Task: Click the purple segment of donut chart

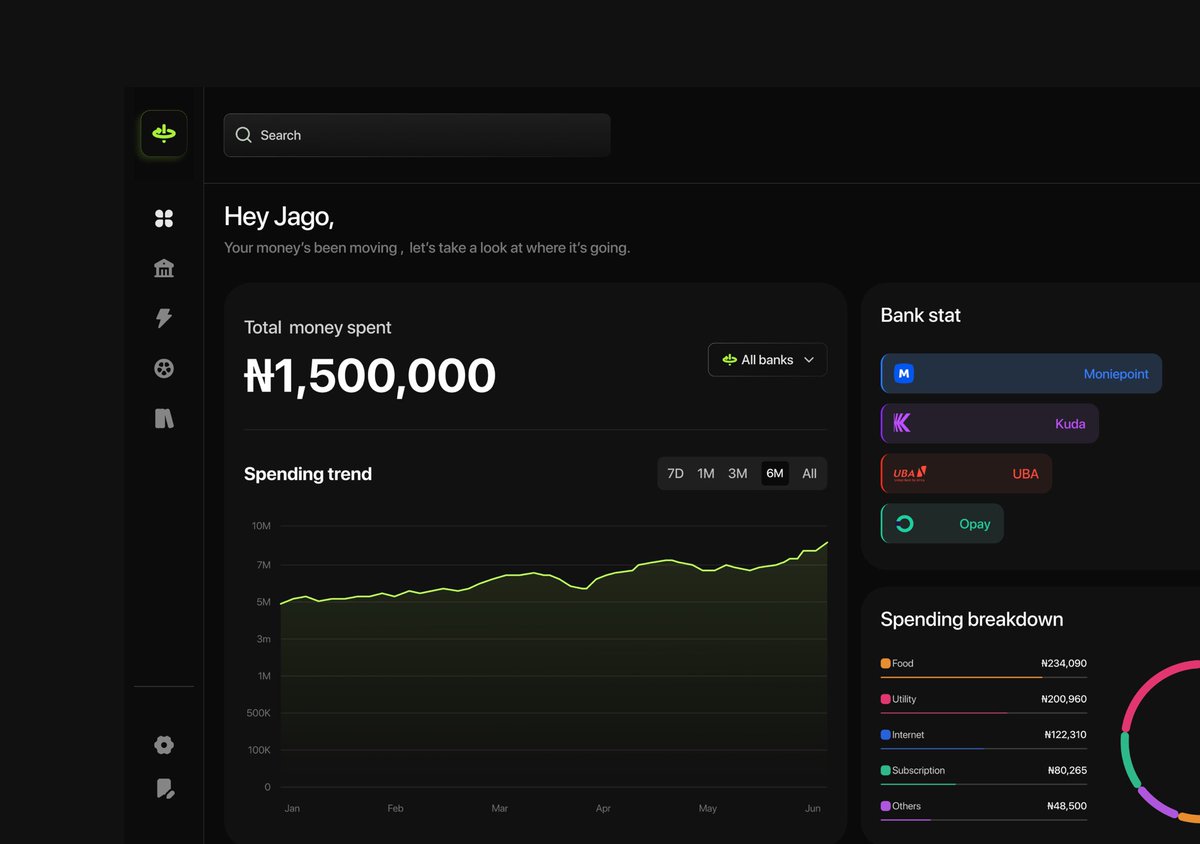Action: coord(1158,803)
